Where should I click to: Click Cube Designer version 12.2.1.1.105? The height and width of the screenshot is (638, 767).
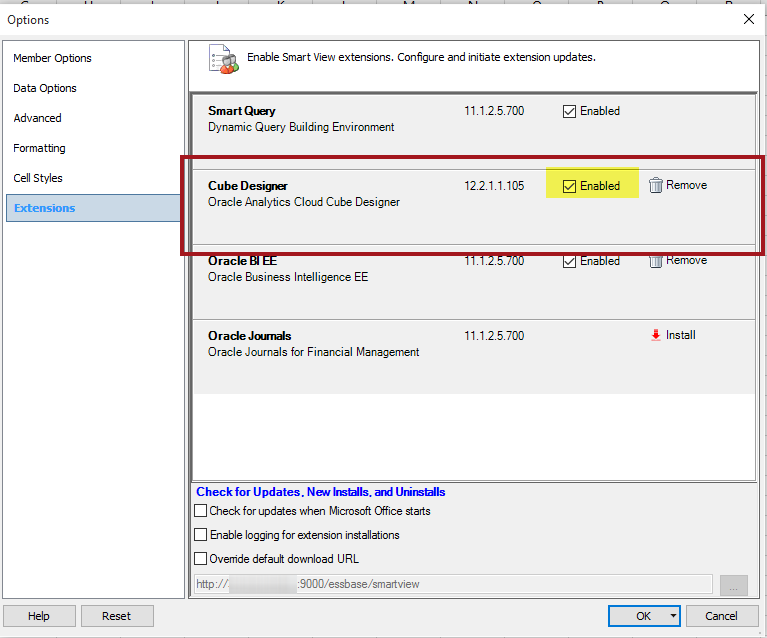[494, 186]
